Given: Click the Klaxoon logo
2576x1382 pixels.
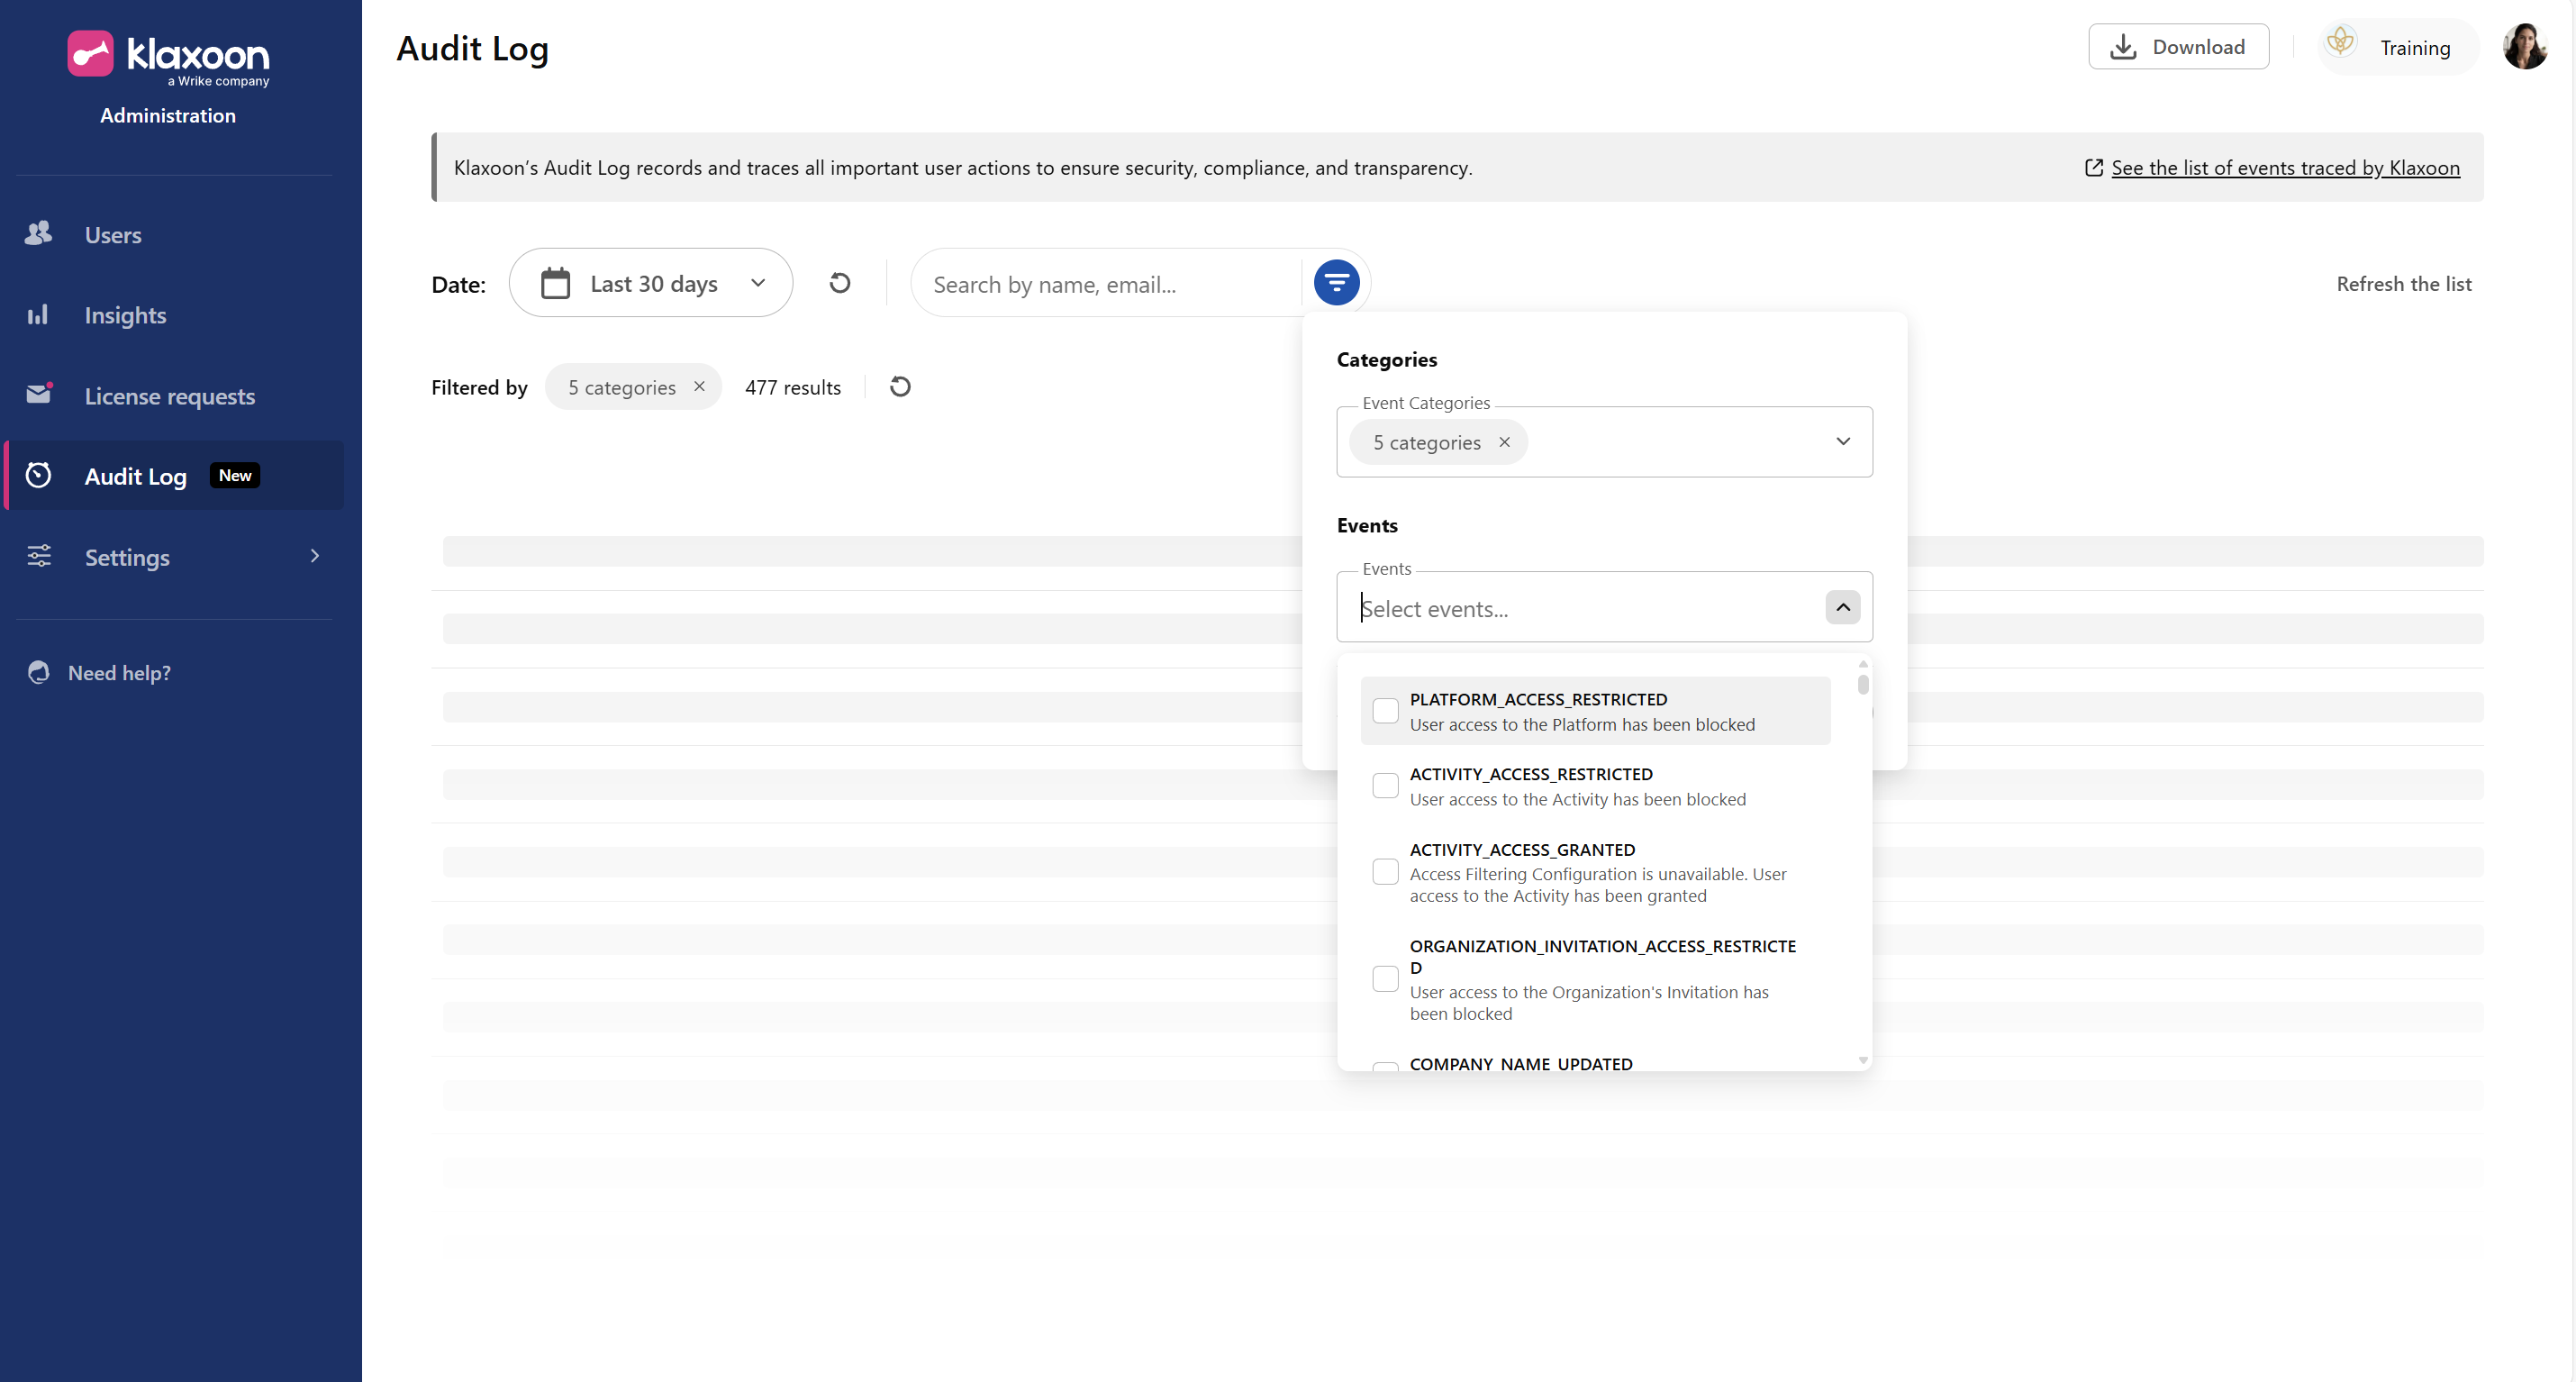Looking at the screenshot, I should coord(168,56).
